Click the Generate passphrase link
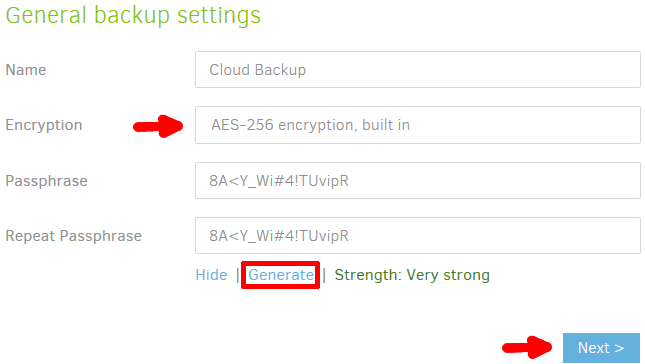 (x=281, y=275)
